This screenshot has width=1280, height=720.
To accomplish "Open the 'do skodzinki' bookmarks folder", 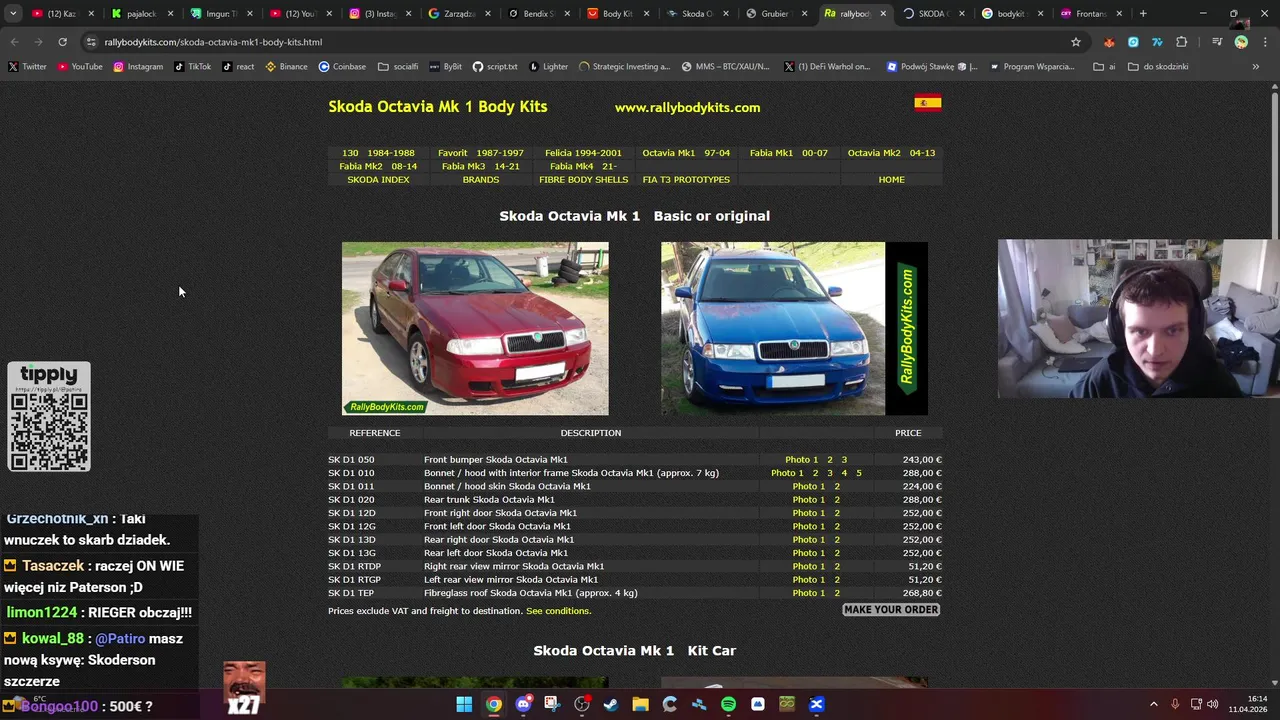I will coord(1158,67).
